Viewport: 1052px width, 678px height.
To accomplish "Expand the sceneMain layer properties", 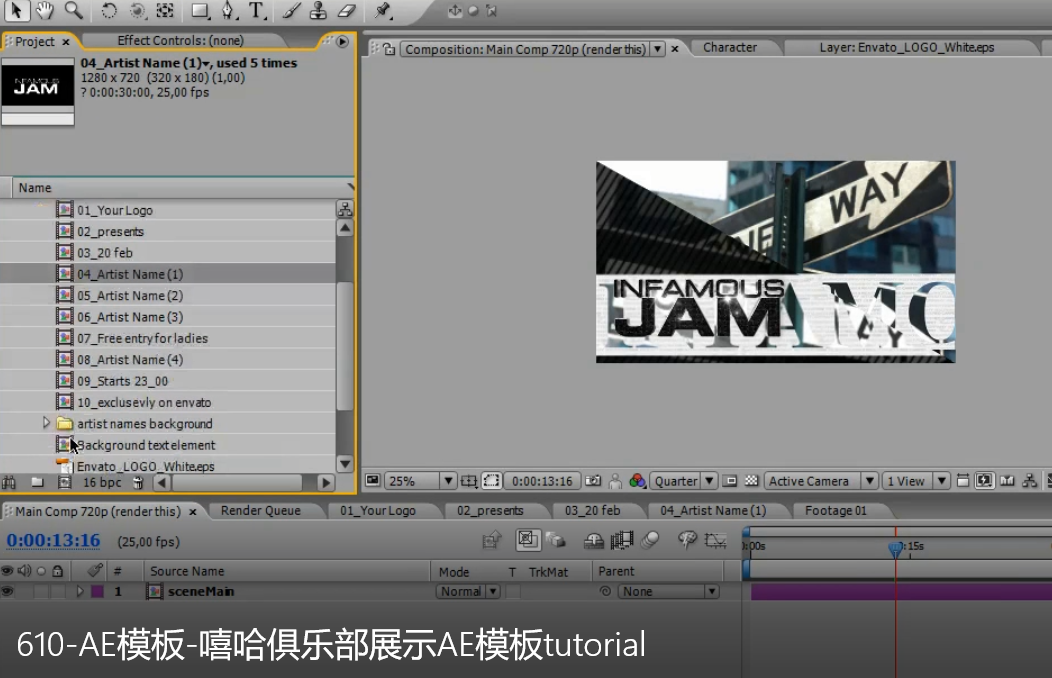I will click(80, 591).
